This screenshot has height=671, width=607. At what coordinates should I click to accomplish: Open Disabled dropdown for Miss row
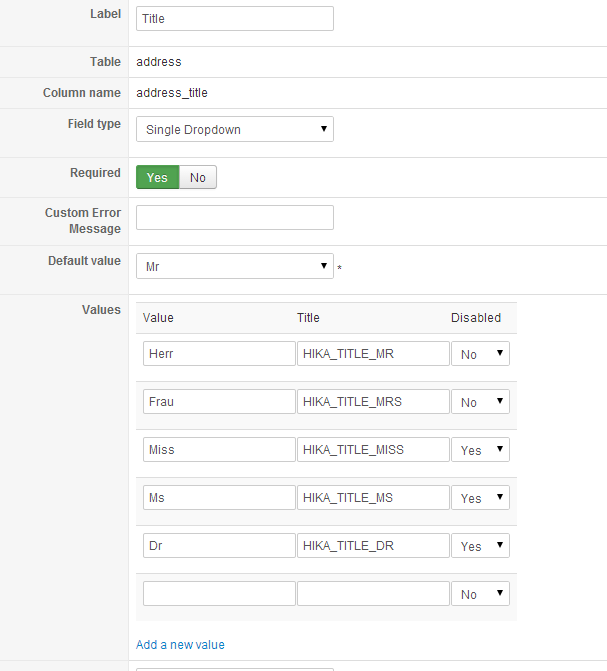click(x=480, y=450)
